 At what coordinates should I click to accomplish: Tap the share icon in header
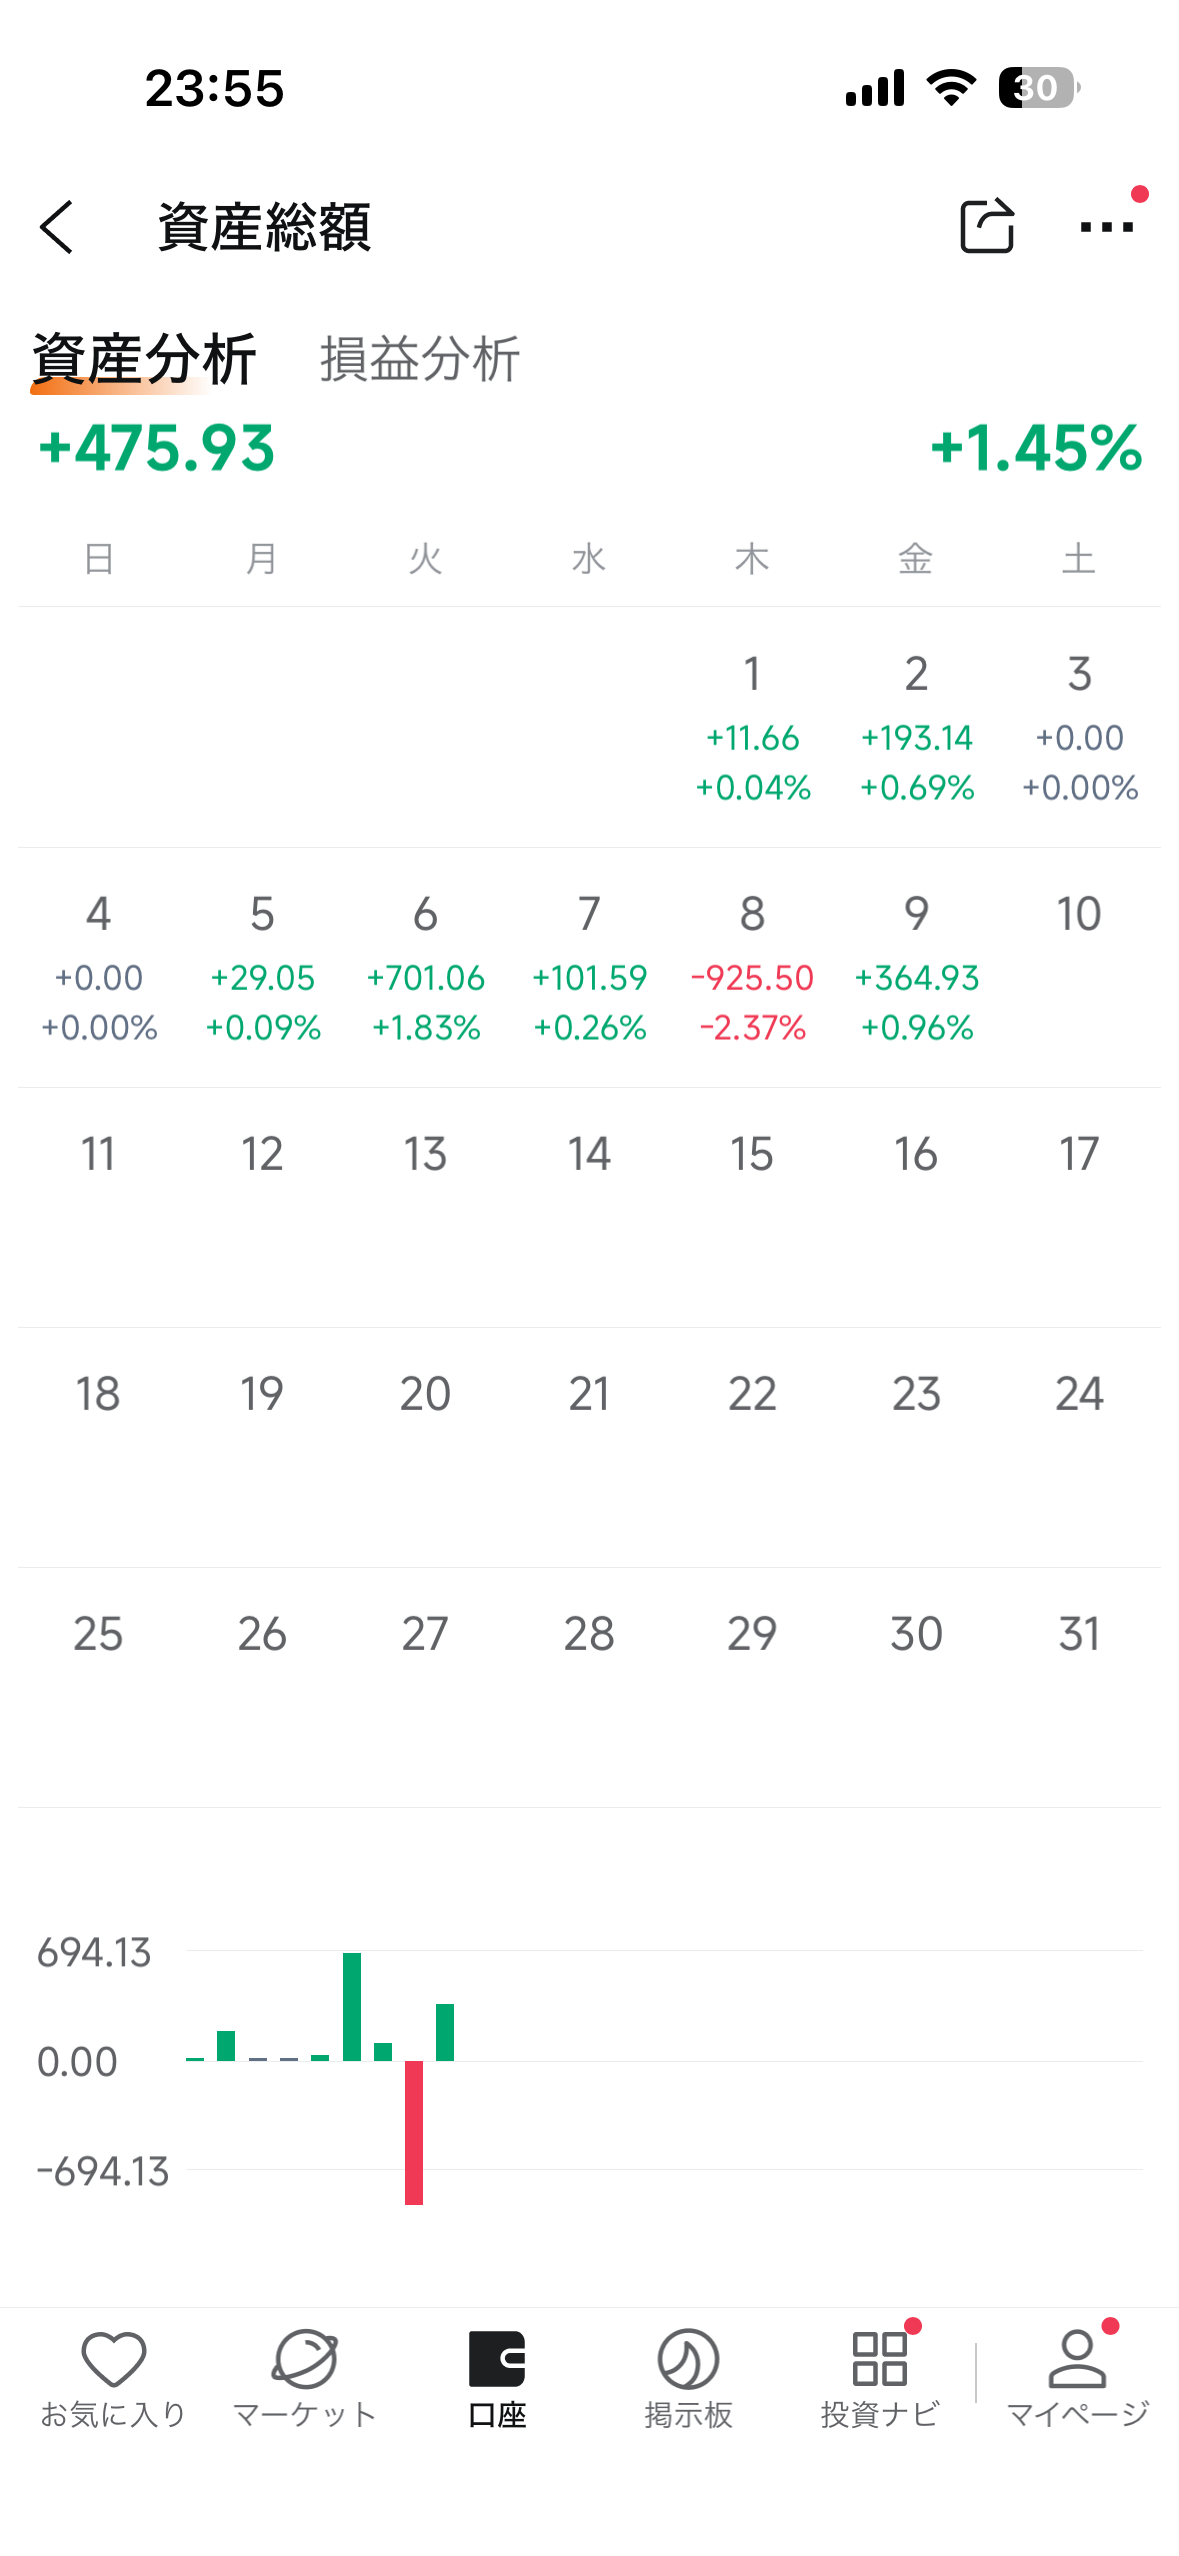(x=986, y=227)
